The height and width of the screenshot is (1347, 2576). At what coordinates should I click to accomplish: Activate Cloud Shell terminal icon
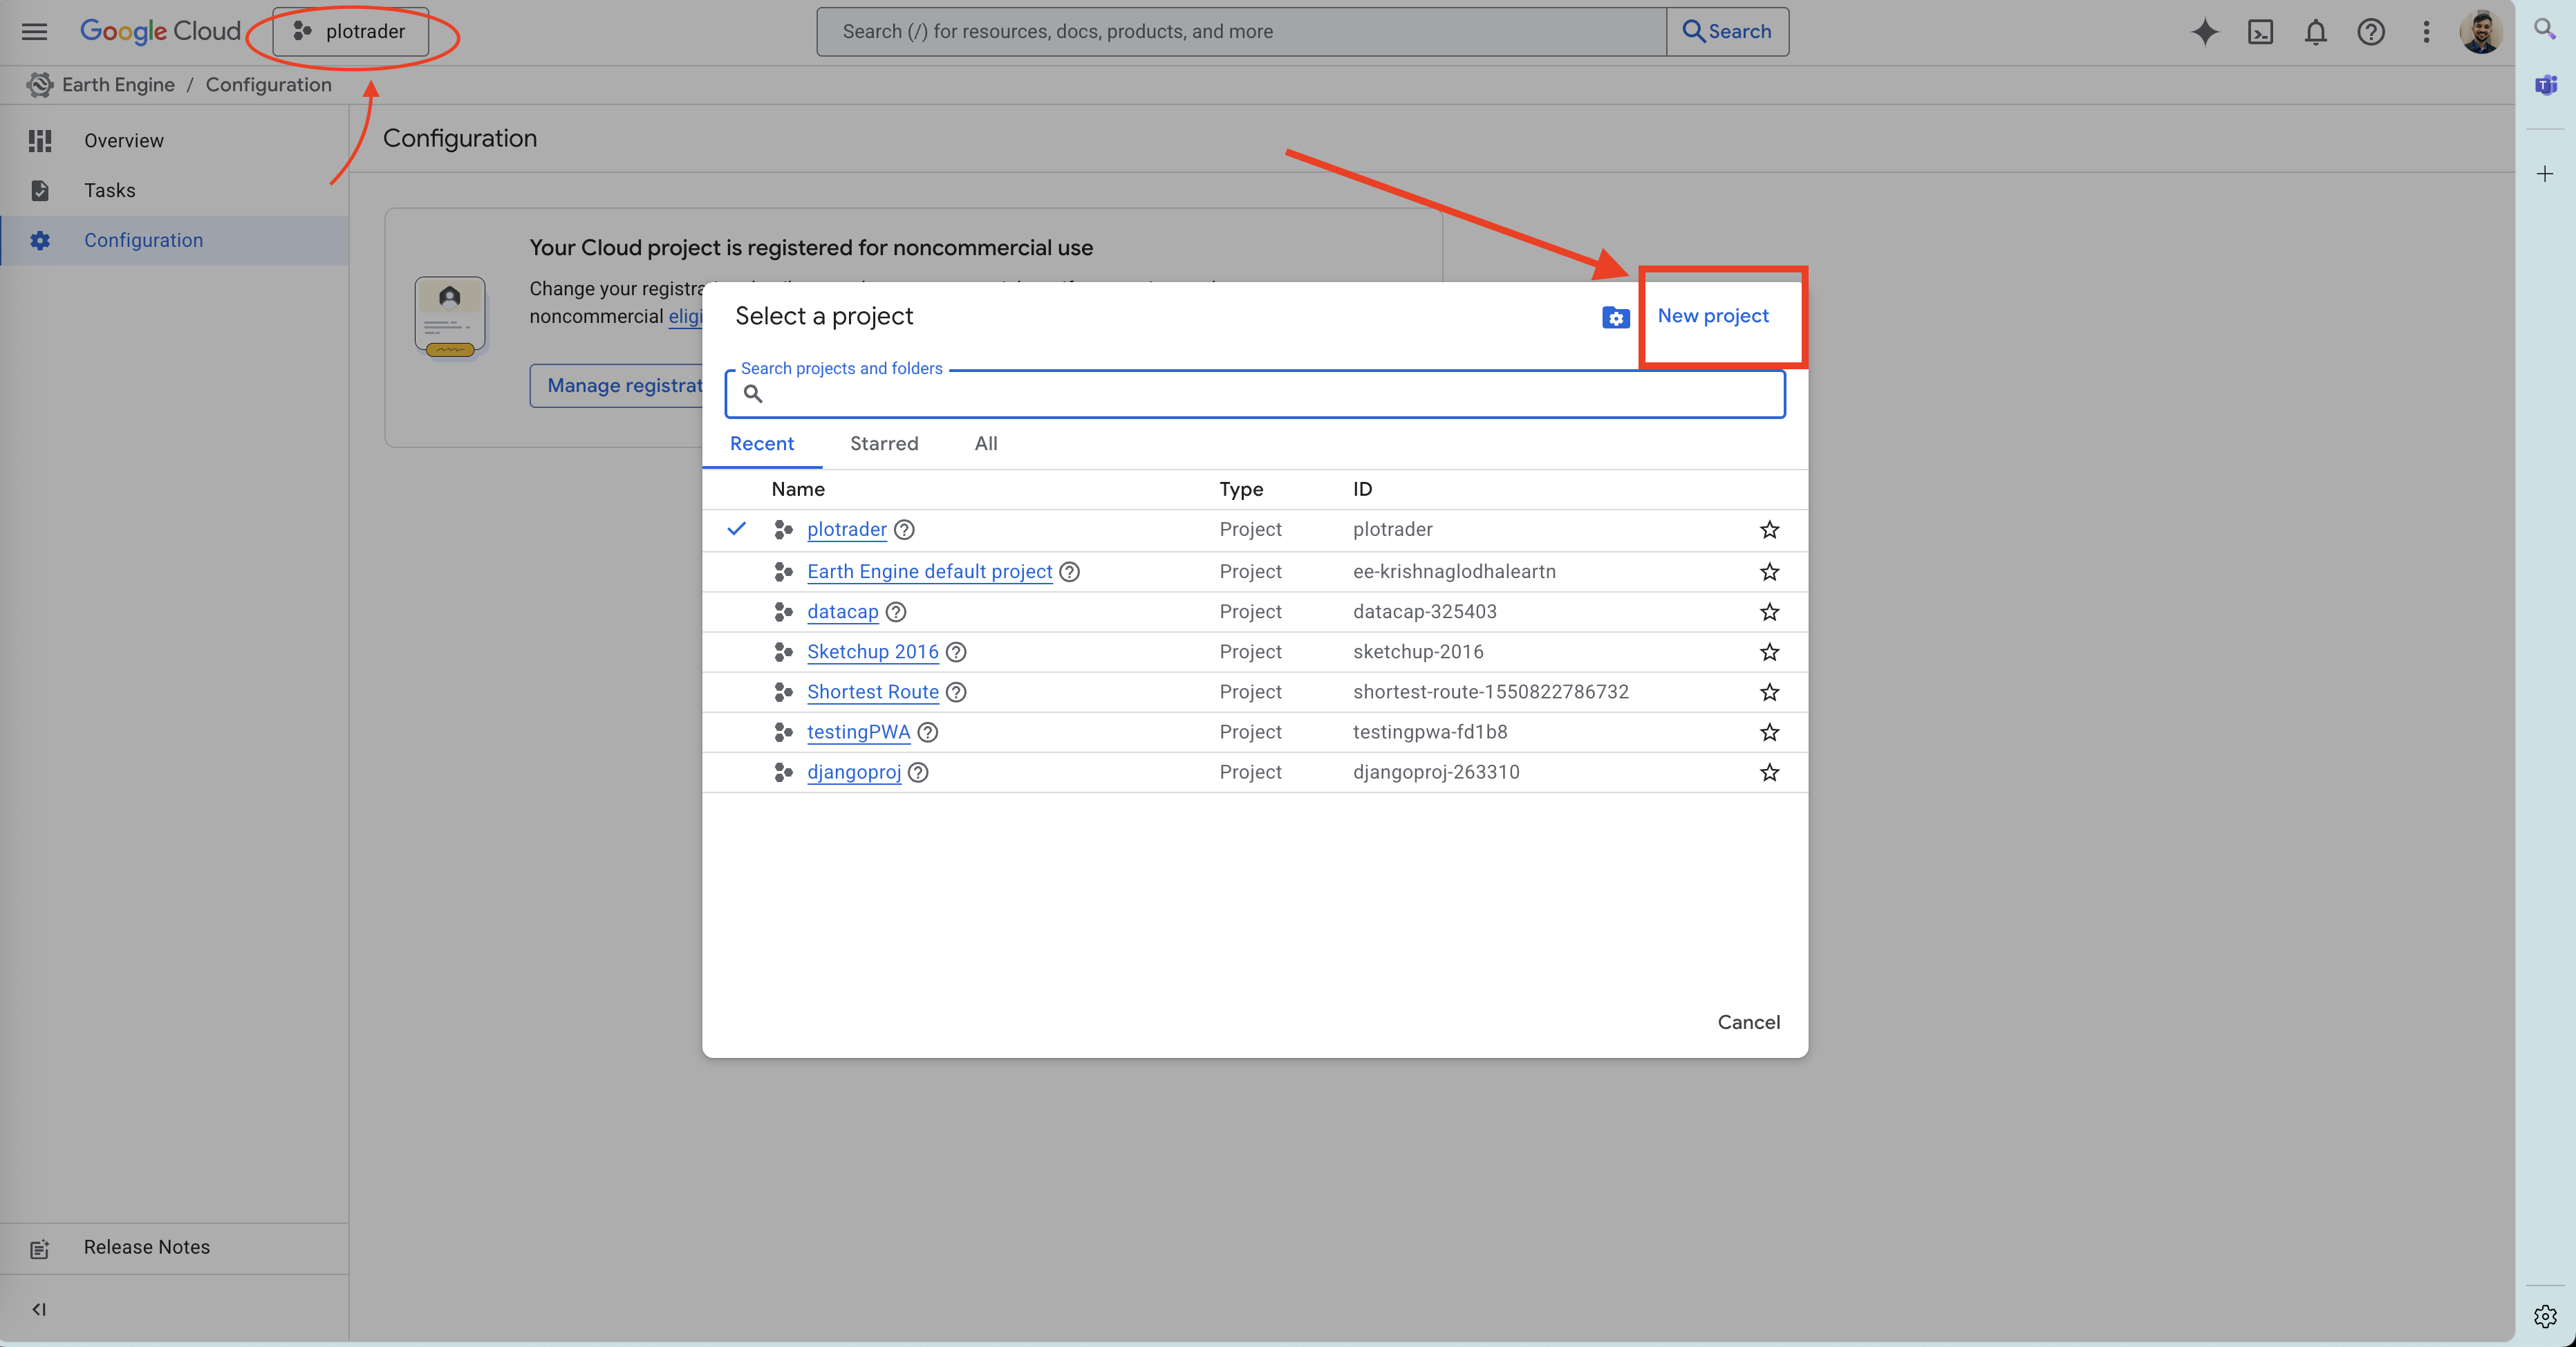pyautogui.click(x=2260, y=32)
